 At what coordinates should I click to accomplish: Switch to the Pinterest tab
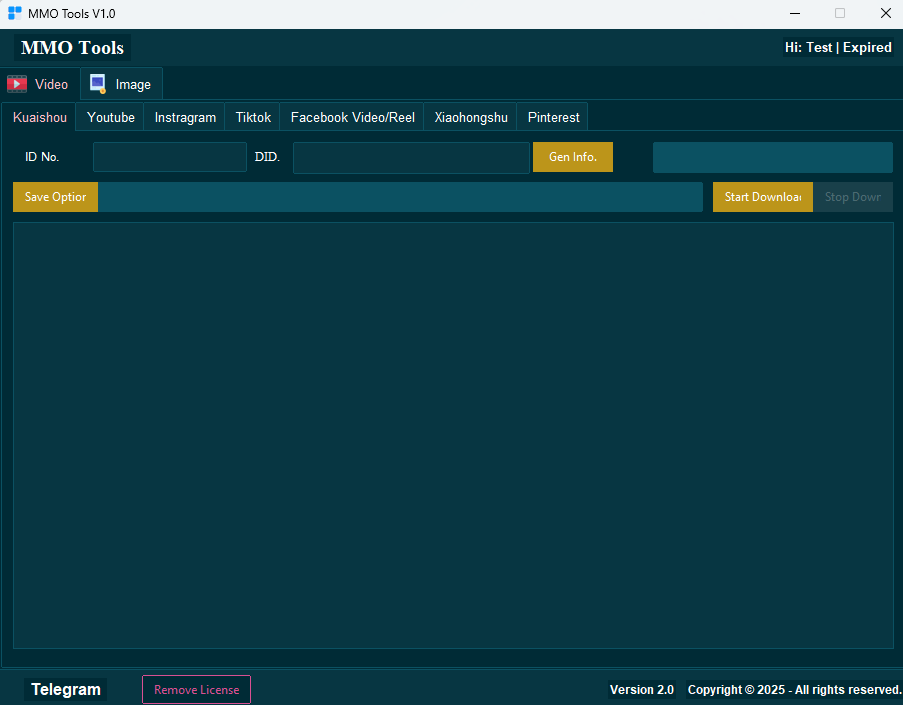pyautogui.click(x=553, y=118)
